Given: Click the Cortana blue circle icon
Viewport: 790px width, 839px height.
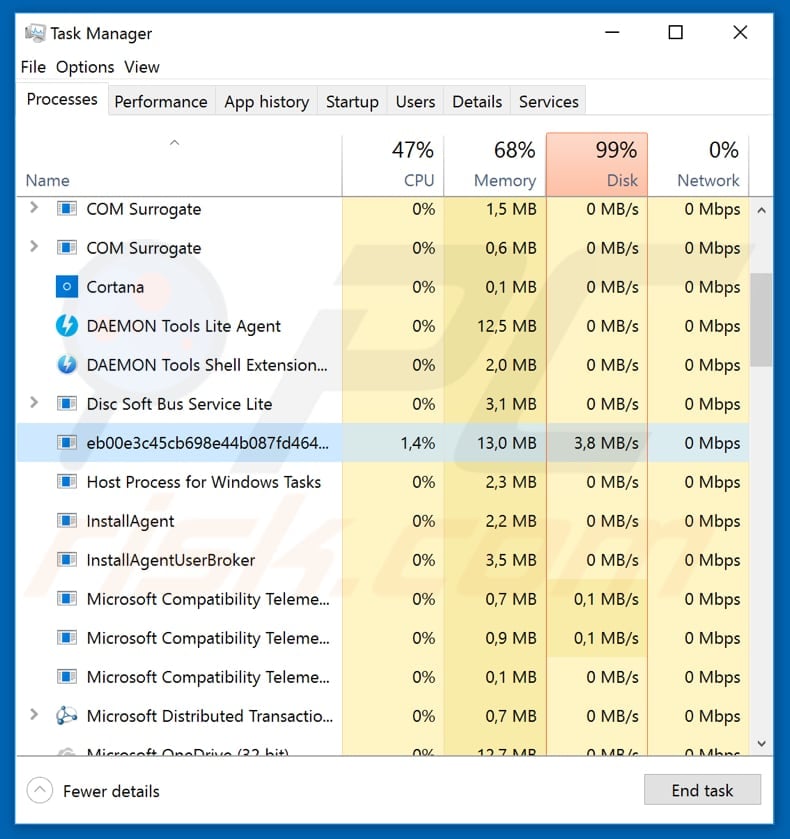Looking at the screenshot, I should click(67, 287).
